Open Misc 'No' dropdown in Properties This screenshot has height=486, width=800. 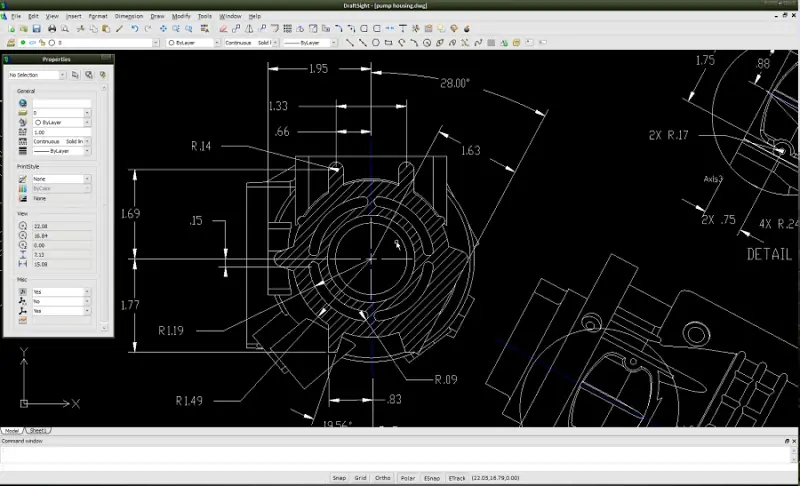(x=87, y=301)
